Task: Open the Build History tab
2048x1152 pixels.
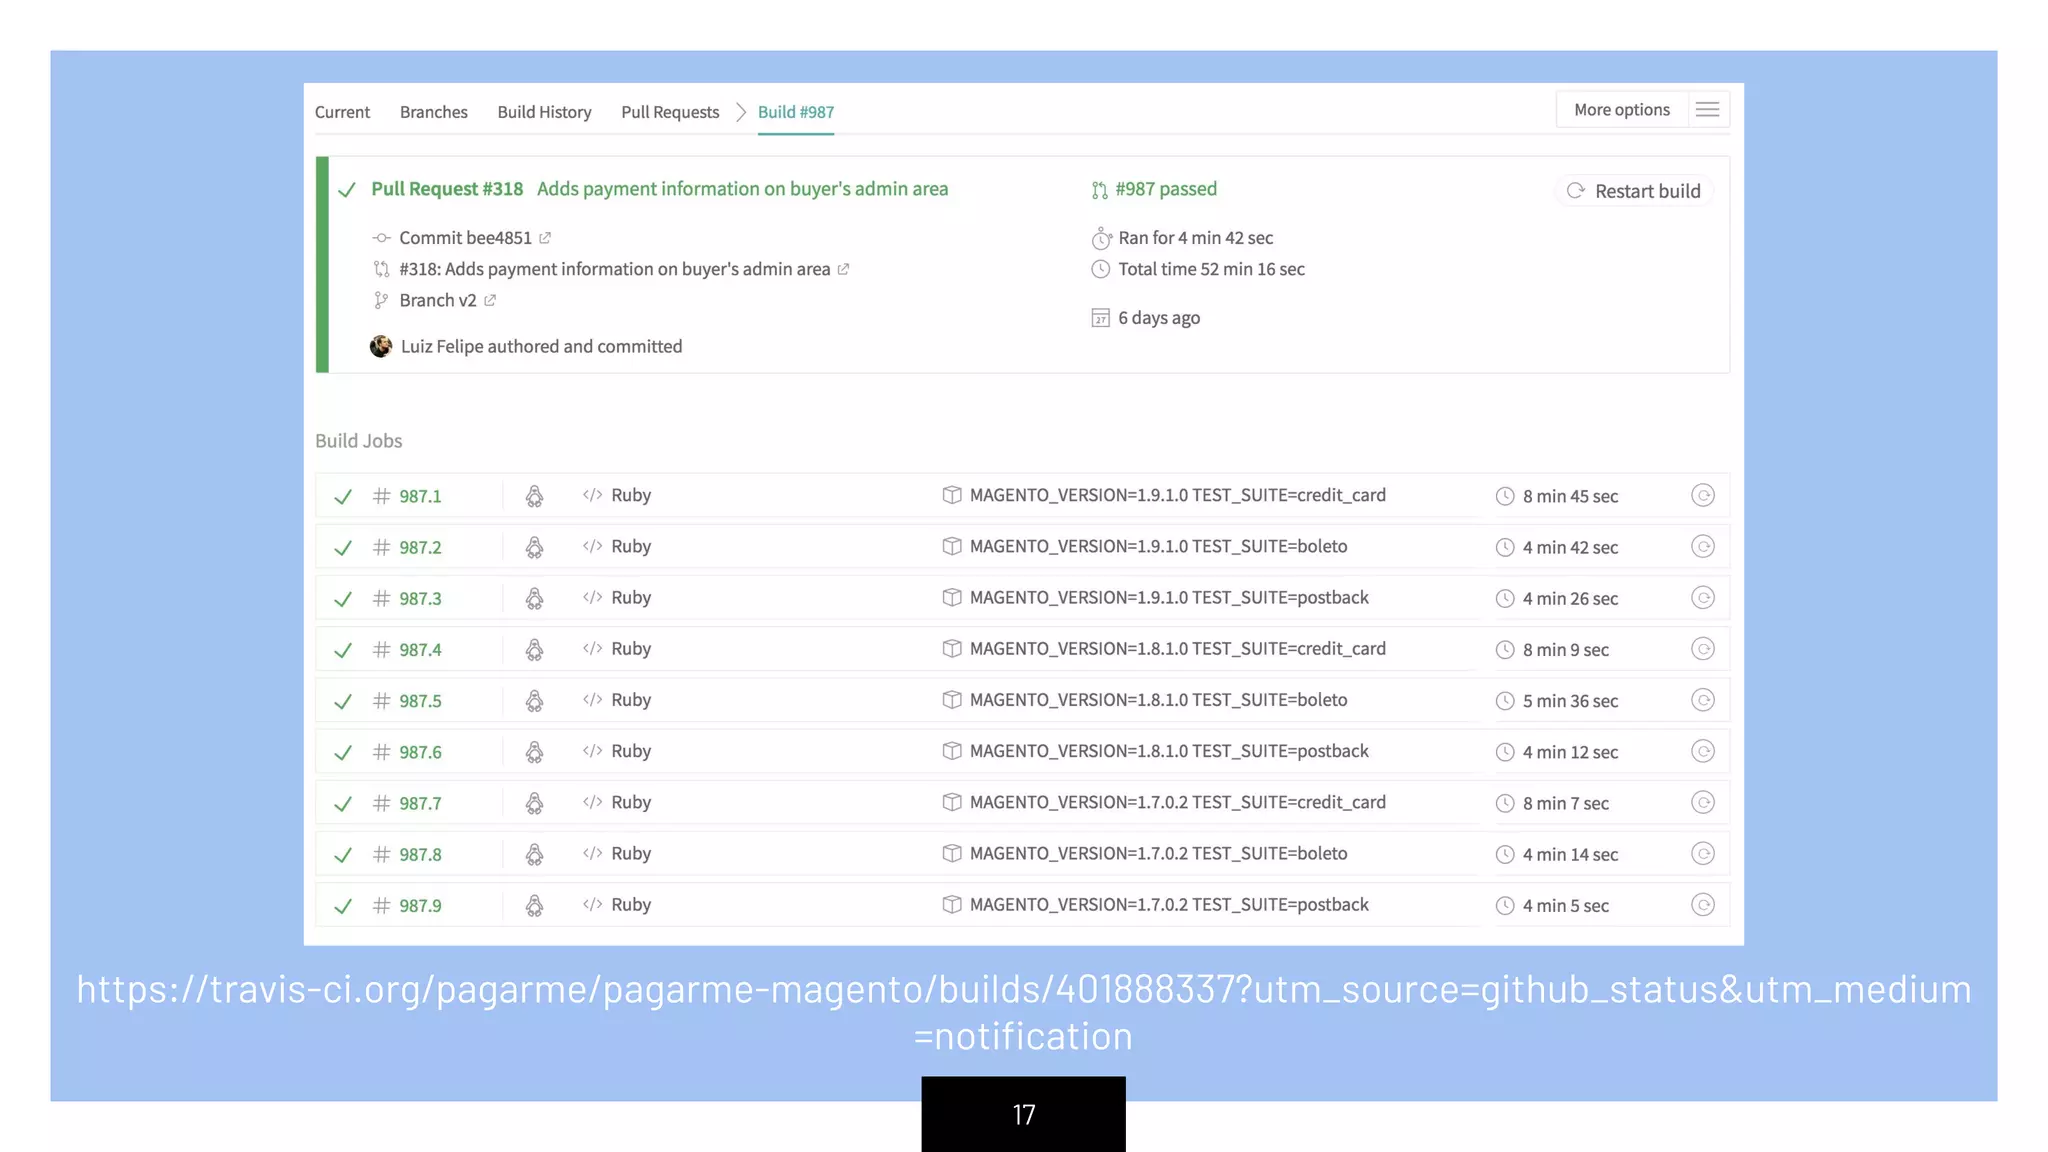Action: 544,112
